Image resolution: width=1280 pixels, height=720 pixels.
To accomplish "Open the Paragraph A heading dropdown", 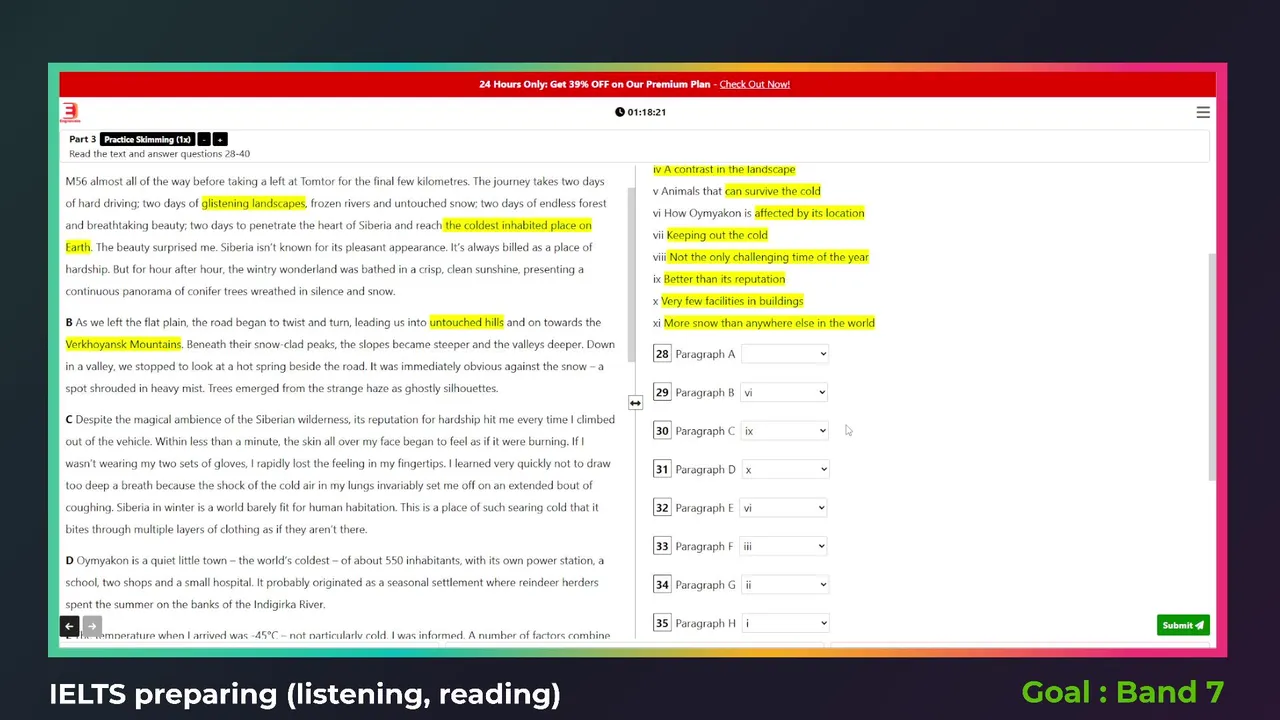I will coord(785,354).
